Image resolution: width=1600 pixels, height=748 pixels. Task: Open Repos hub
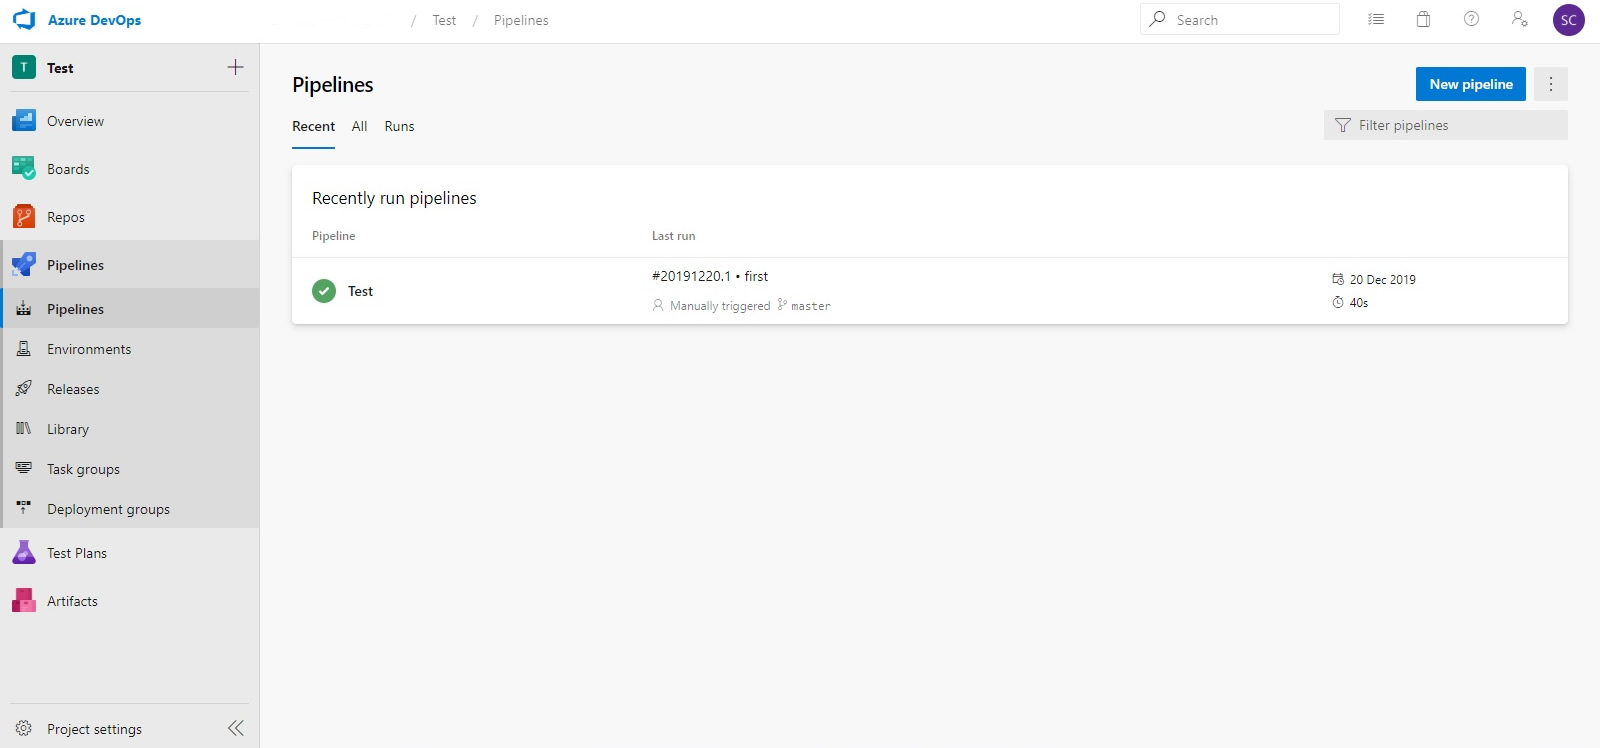[x=130, y=217]
